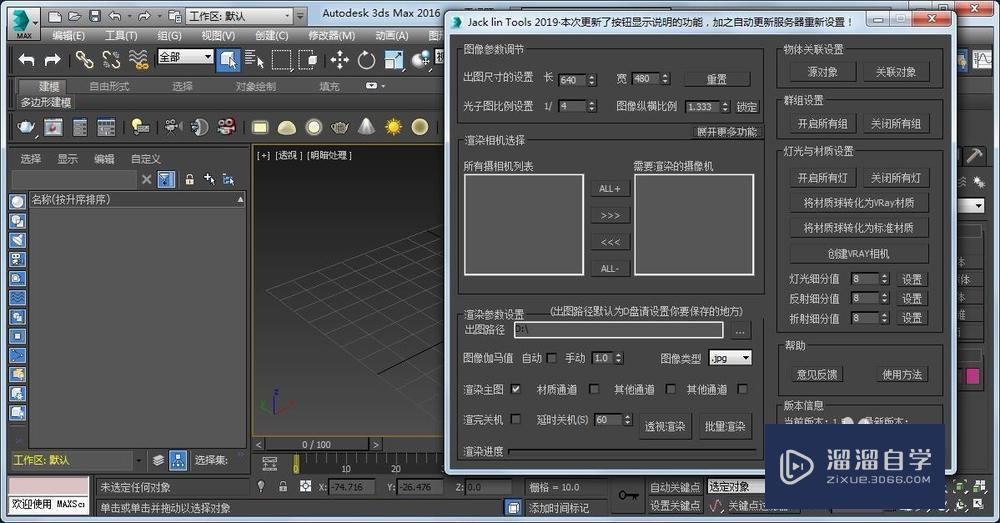
Task: Activate the Select and Rotate tool
Action: [x=366, y=60]
